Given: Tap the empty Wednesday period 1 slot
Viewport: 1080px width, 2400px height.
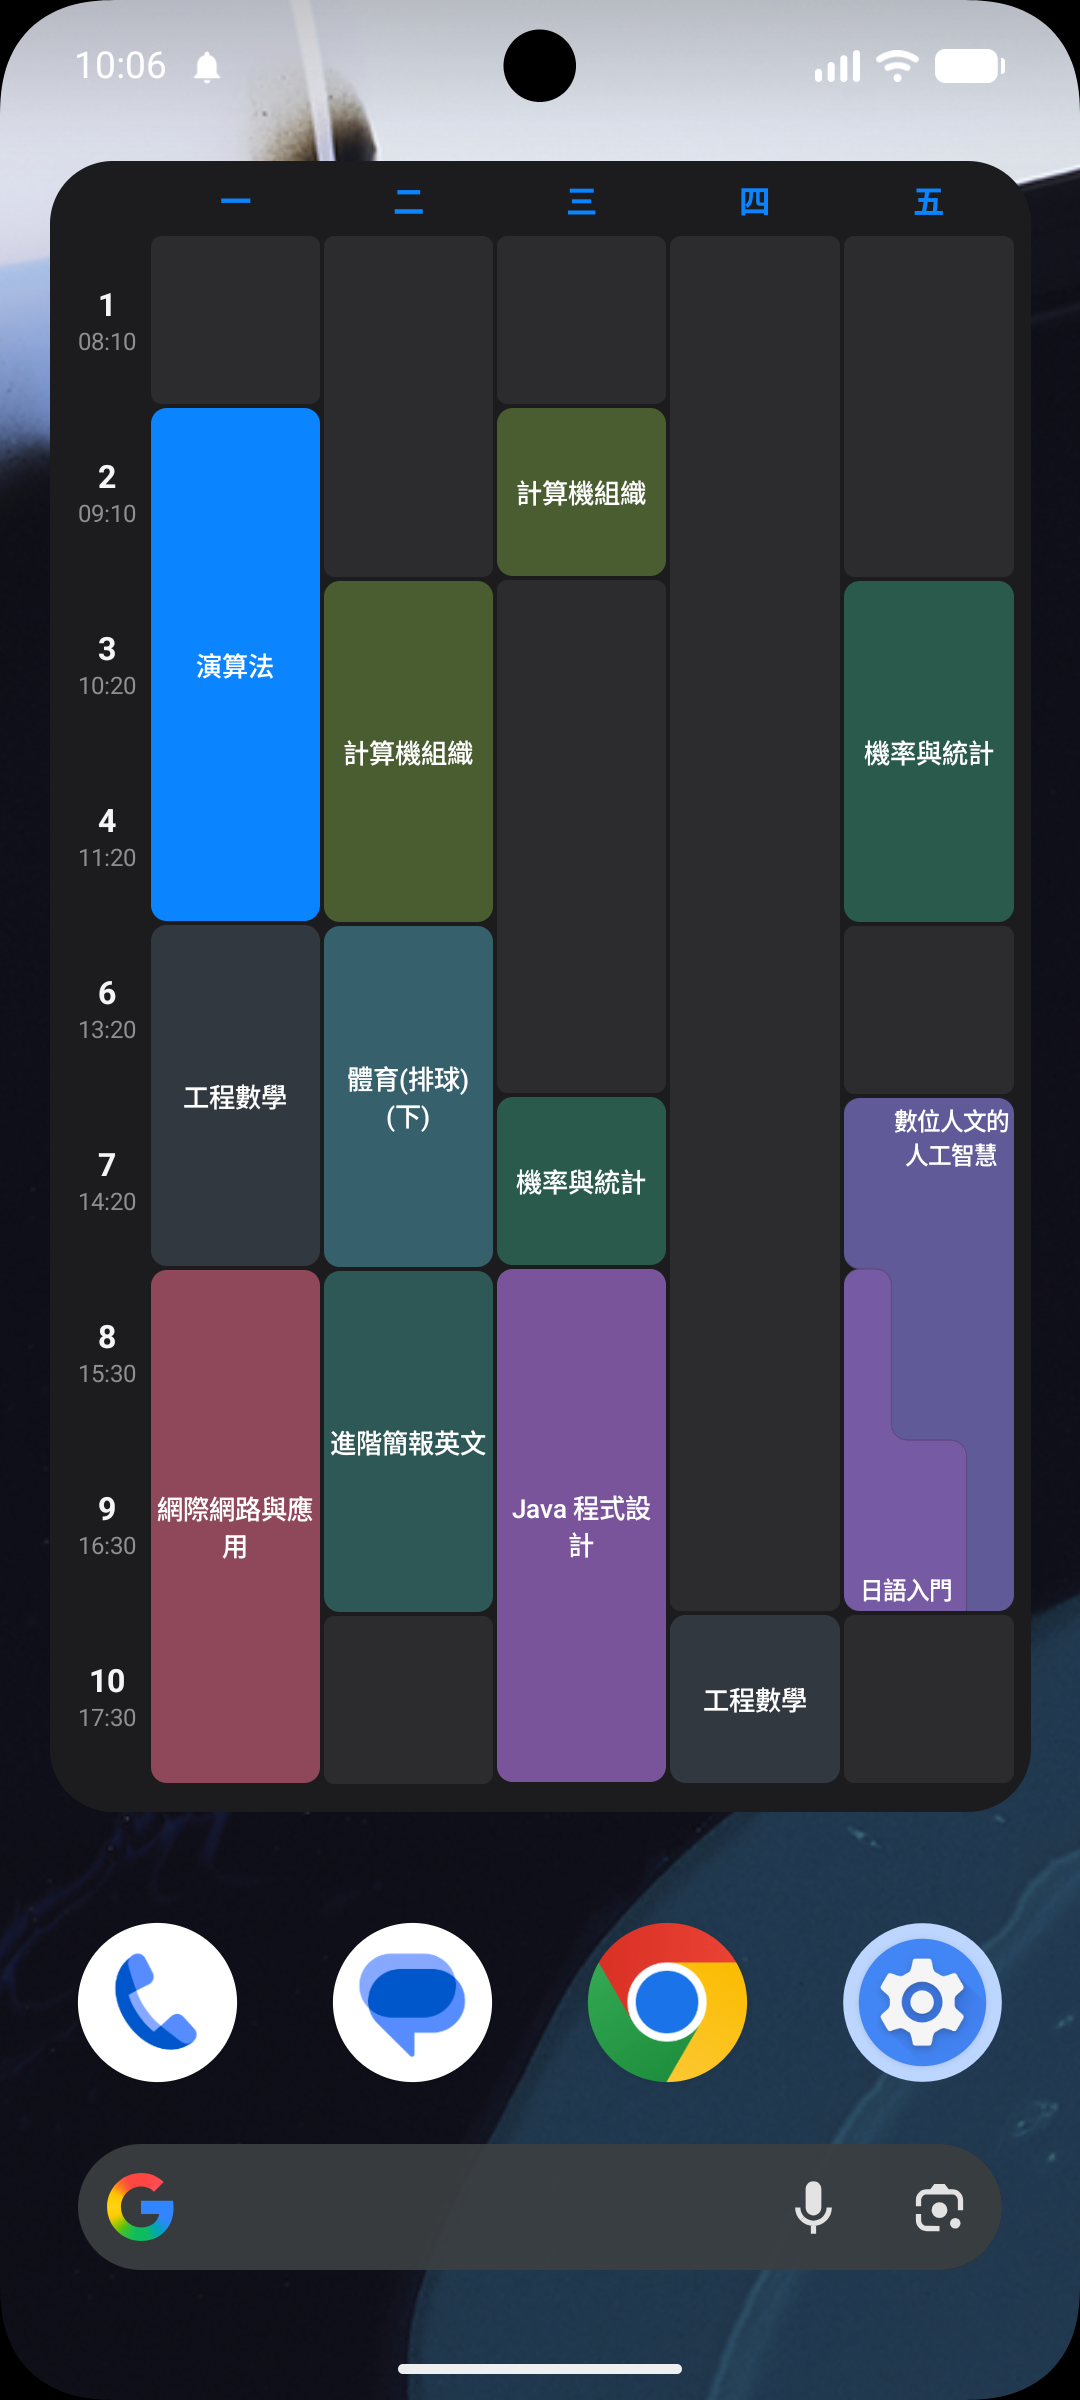Looking at the screenshot, I should pyautogui.click(x=581, y=320).
